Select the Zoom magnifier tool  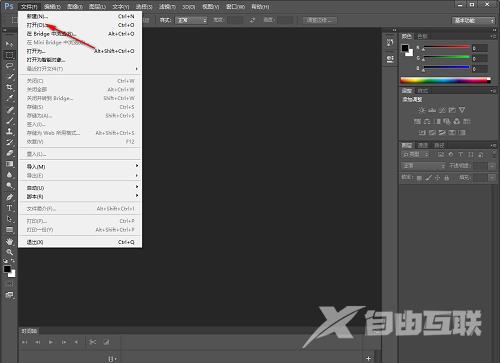point(9,252)
